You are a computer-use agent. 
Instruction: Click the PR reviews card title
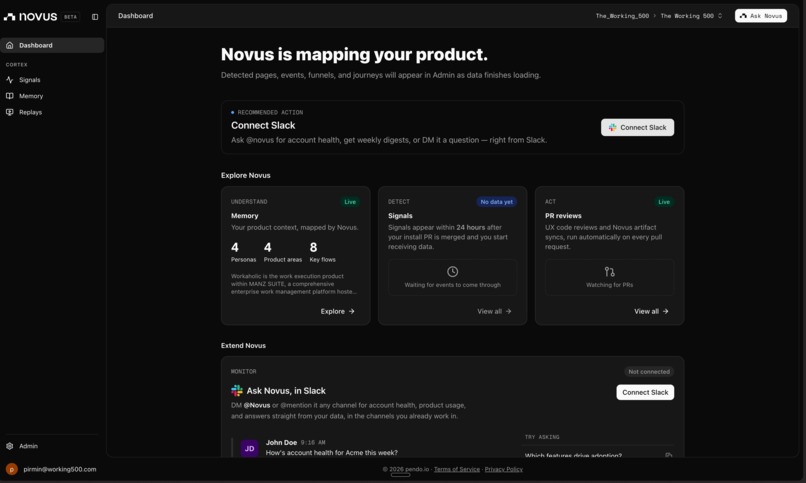pyautogui.click(x=563, y=216)
